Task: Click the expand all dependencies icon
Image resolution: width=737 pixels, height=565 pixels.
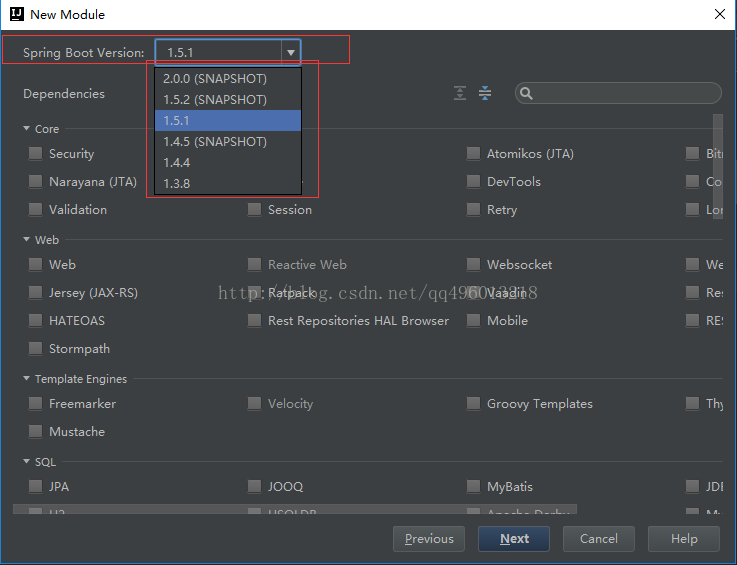Action: [x=460, y=93]
